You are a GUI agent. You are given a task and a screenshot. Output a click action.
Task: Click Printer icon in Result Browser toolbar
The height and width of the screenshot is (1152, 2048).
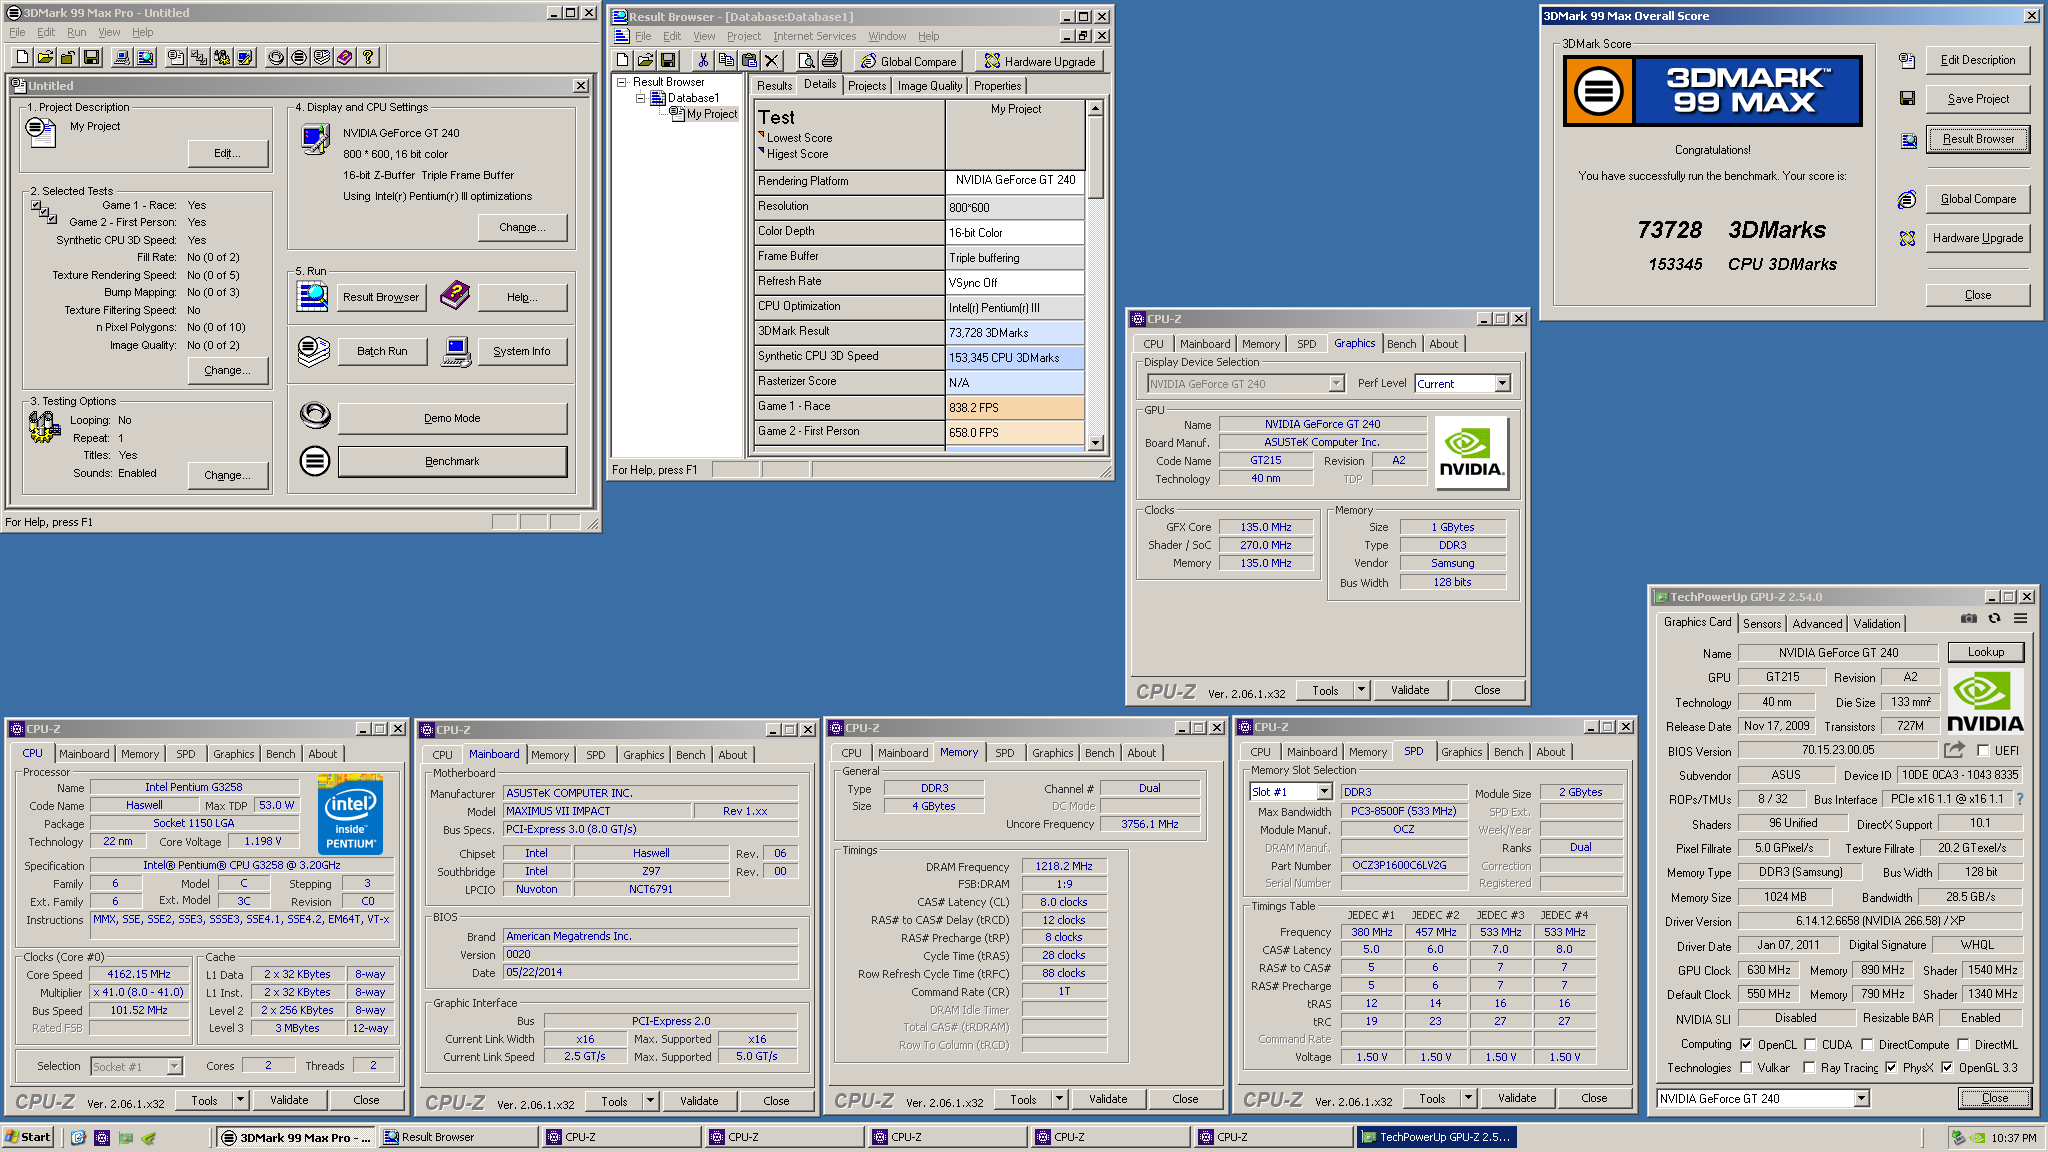pyautogui.click(x=829, y=61)
